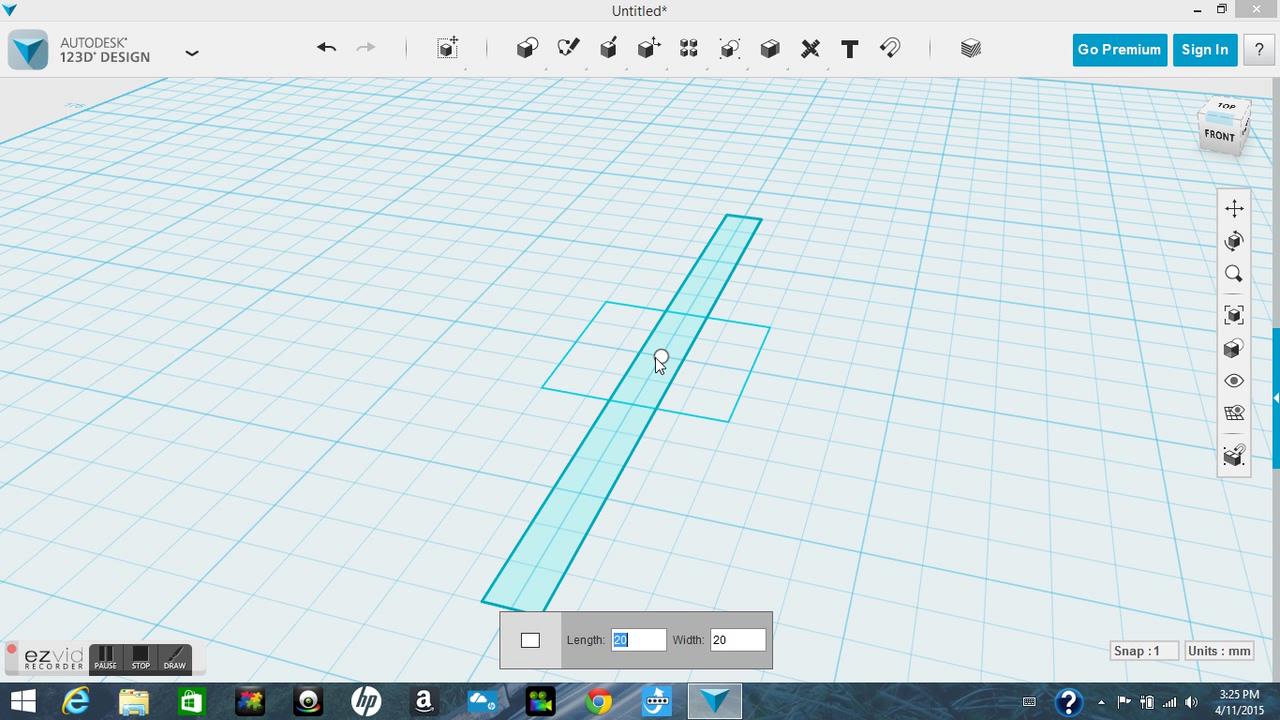Expand the right side panel arrow
Viewport: 1280px width, 720px height.
click(x=1276, y=398)
